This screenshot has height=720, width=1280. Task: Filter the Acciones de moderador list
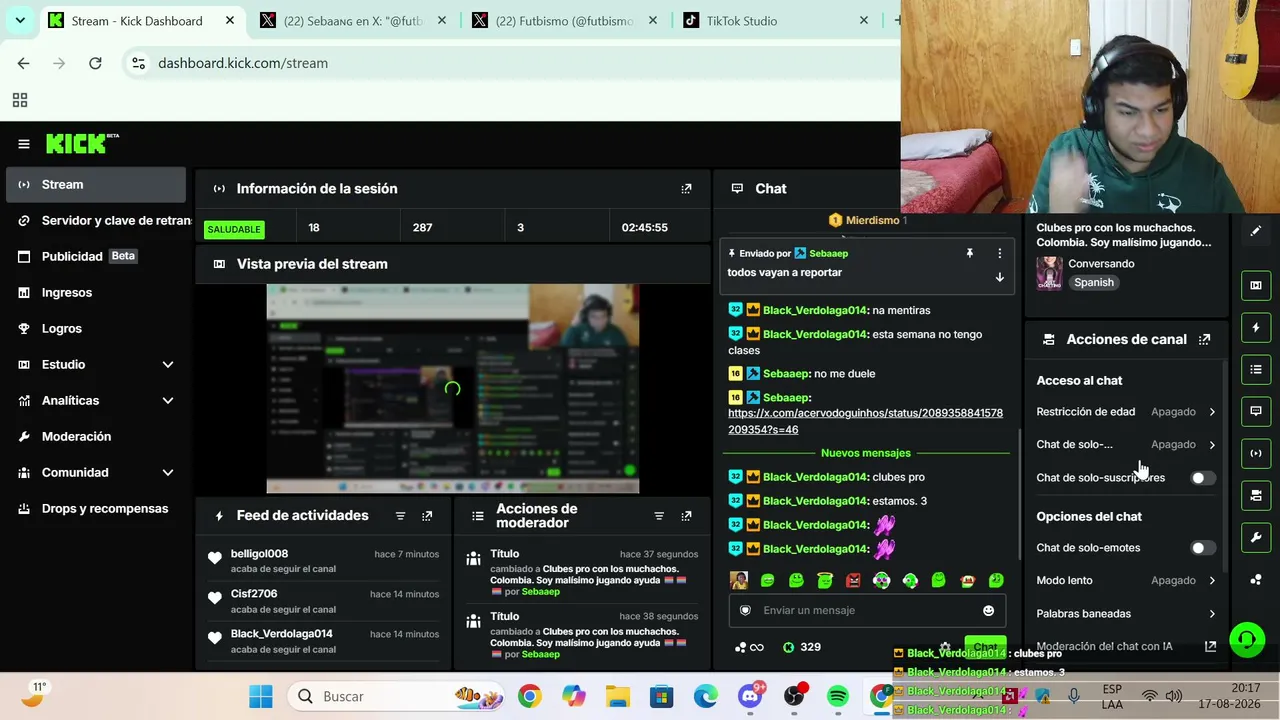[659, 516]
